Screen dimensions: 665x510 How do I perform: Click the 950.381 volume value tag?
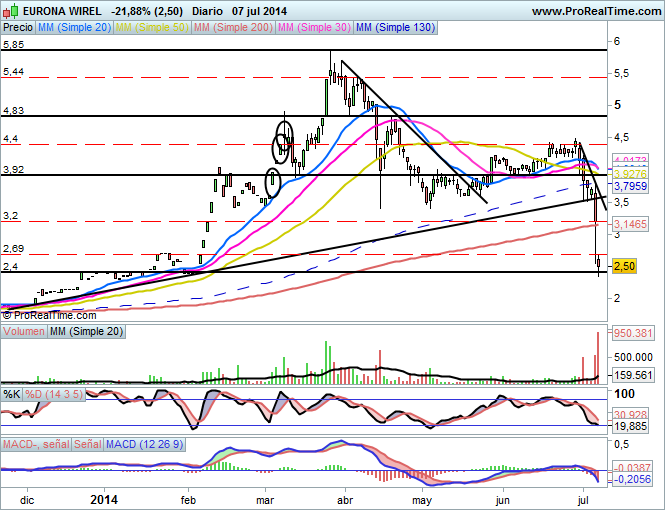(x=632, y=333)
